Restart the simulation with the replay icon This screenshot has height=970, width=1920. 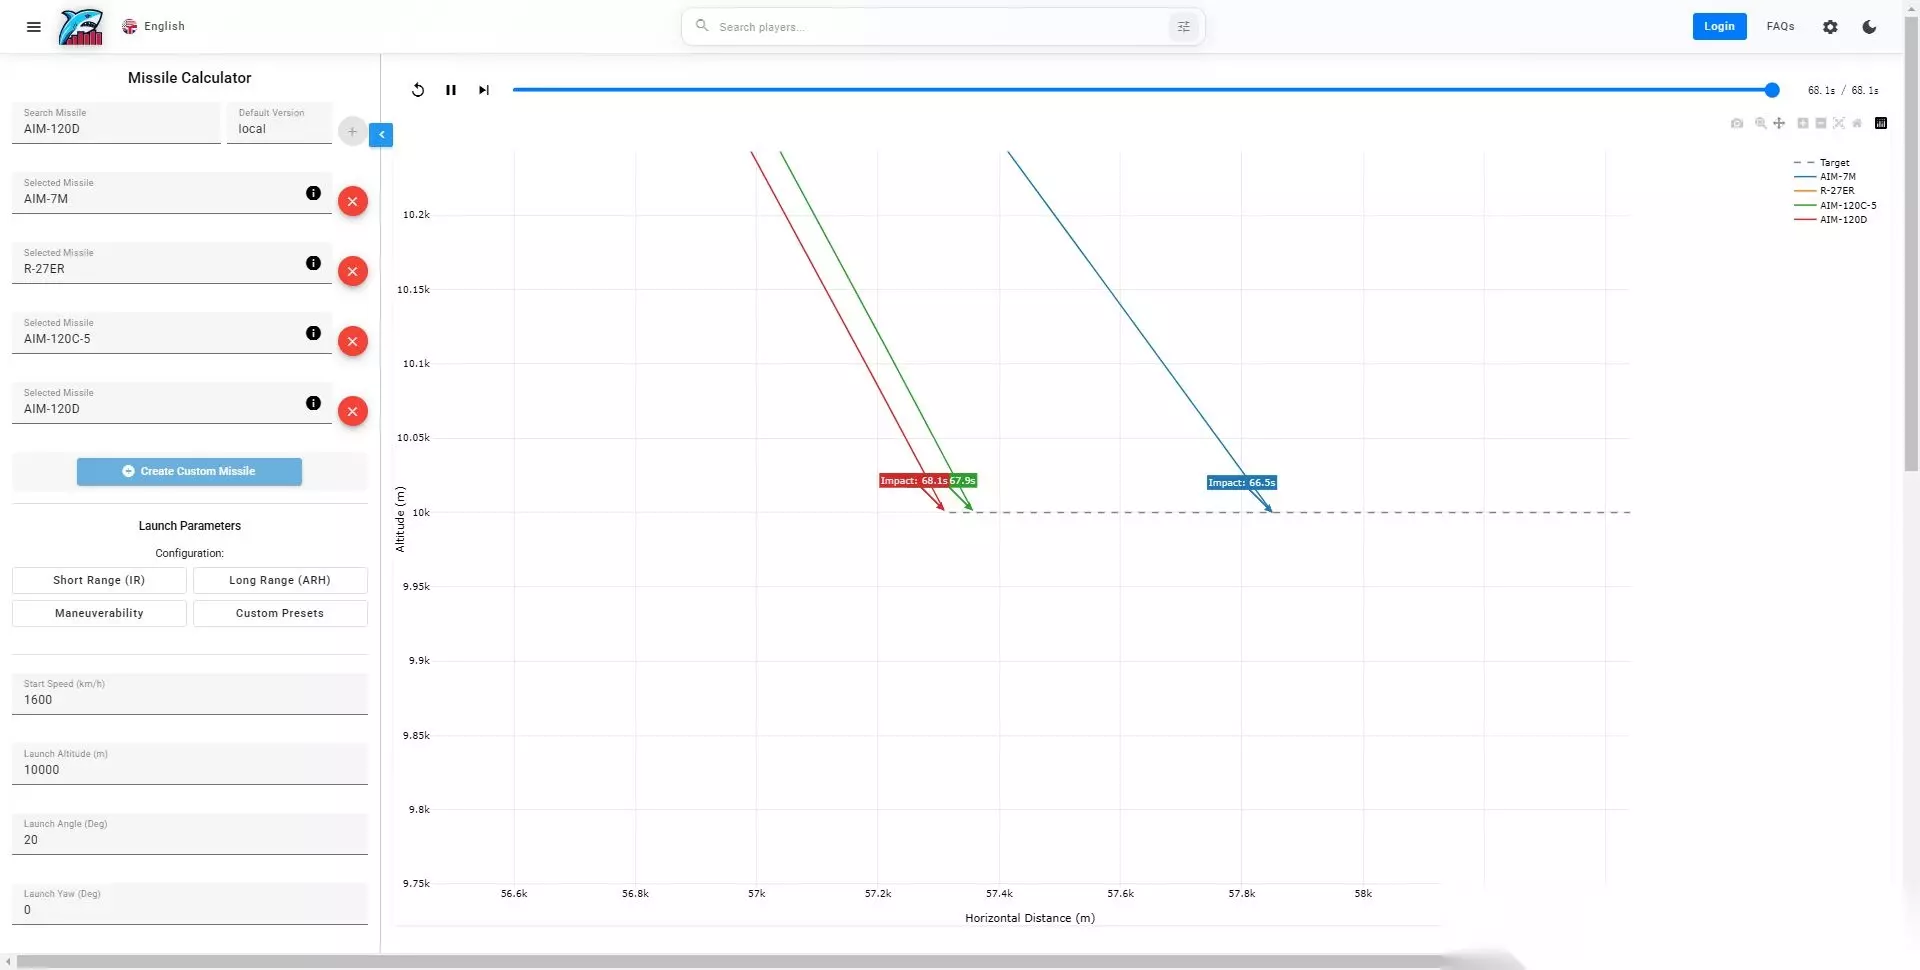coord(418,90)
